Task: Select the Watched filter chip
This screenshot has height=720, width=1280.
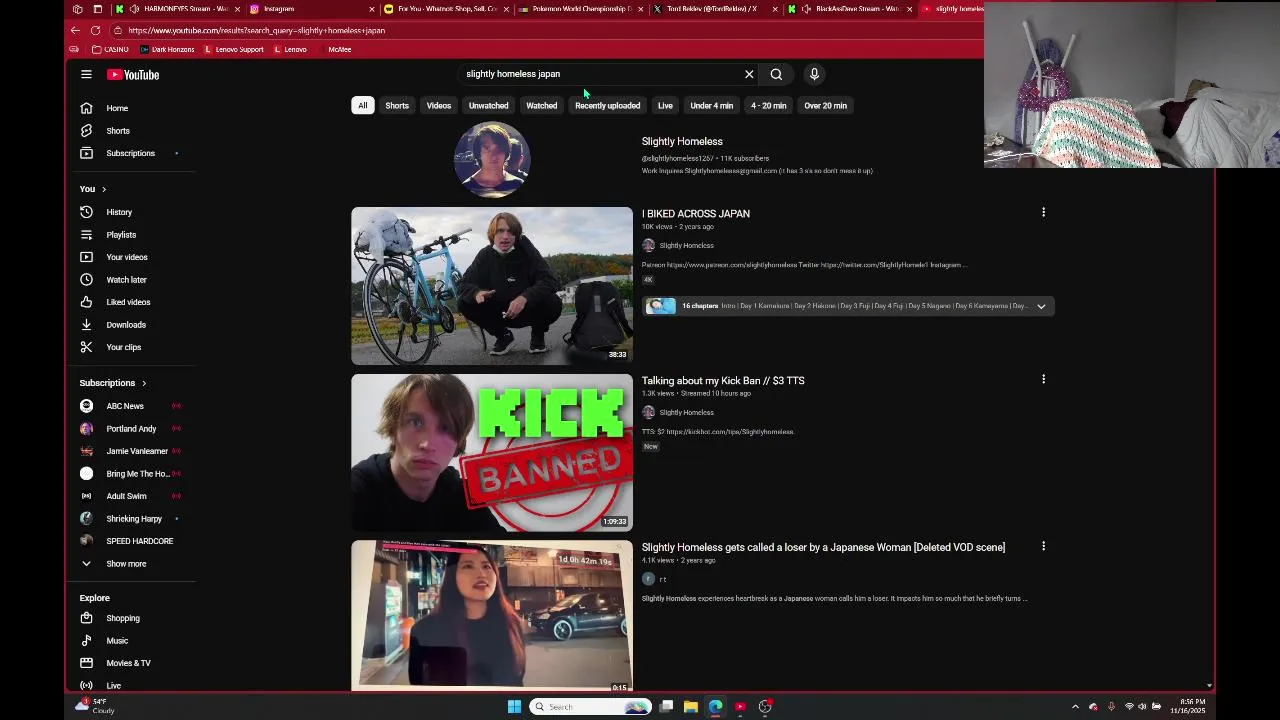Action: click(x=541, y=105)
